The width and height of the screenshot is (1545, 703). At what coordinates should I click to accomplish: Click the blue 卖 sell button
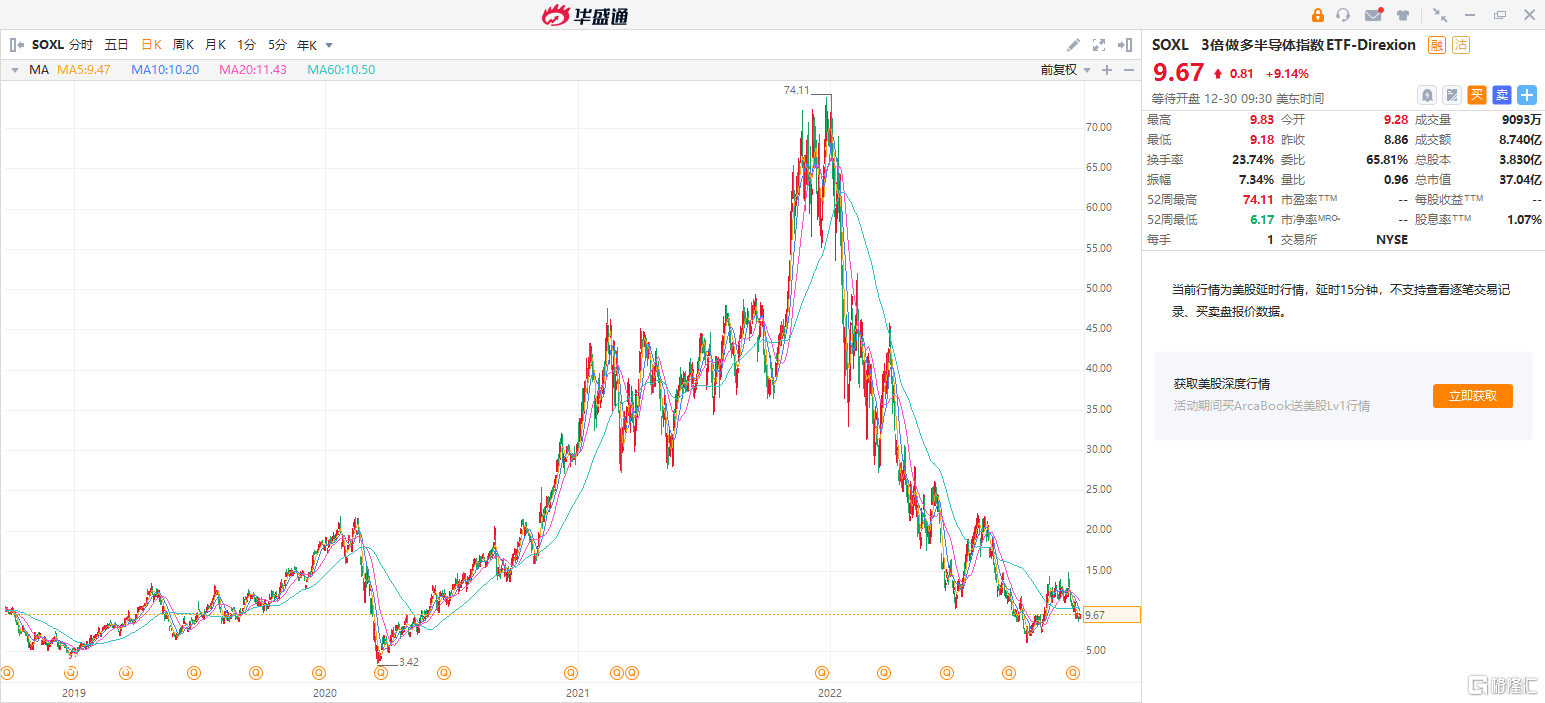pyautogui.click(x=1502, y=95)
